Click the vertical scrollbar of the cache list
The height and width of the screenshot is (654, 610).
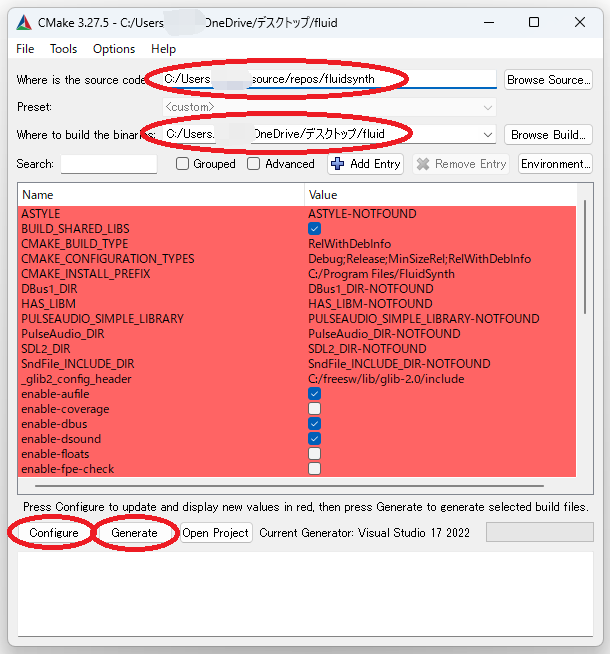click(585, 257)
